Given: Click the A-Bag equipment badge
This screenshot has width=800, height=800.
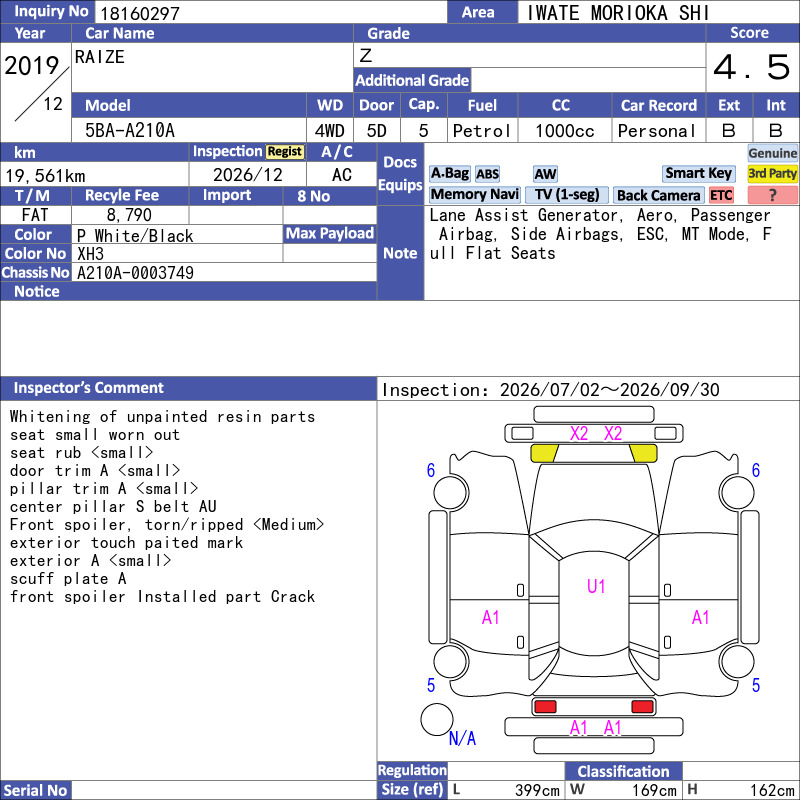Looking at the screenshot, I should [449, 174].
